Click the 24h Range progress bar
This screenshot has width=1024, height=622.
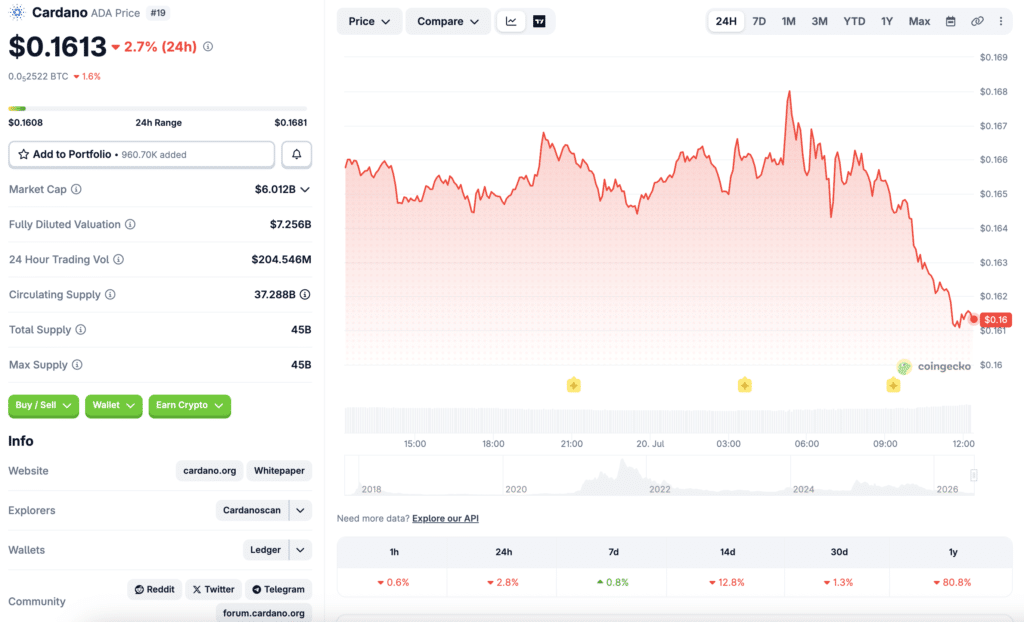157,108
